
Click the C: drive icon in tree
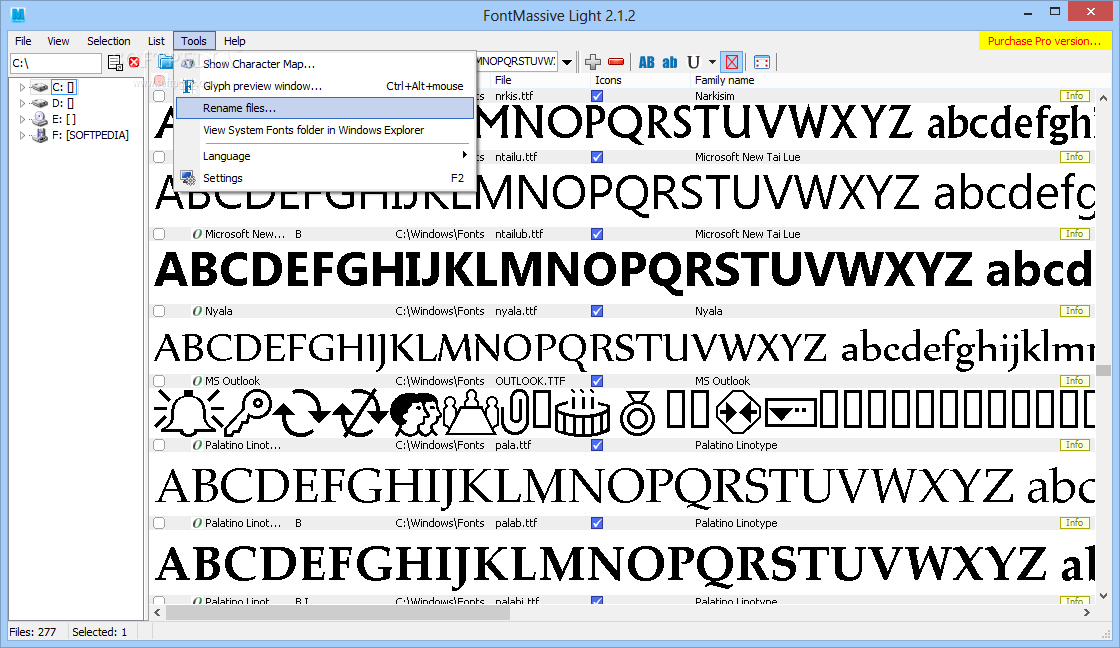[x=39, y=87]
